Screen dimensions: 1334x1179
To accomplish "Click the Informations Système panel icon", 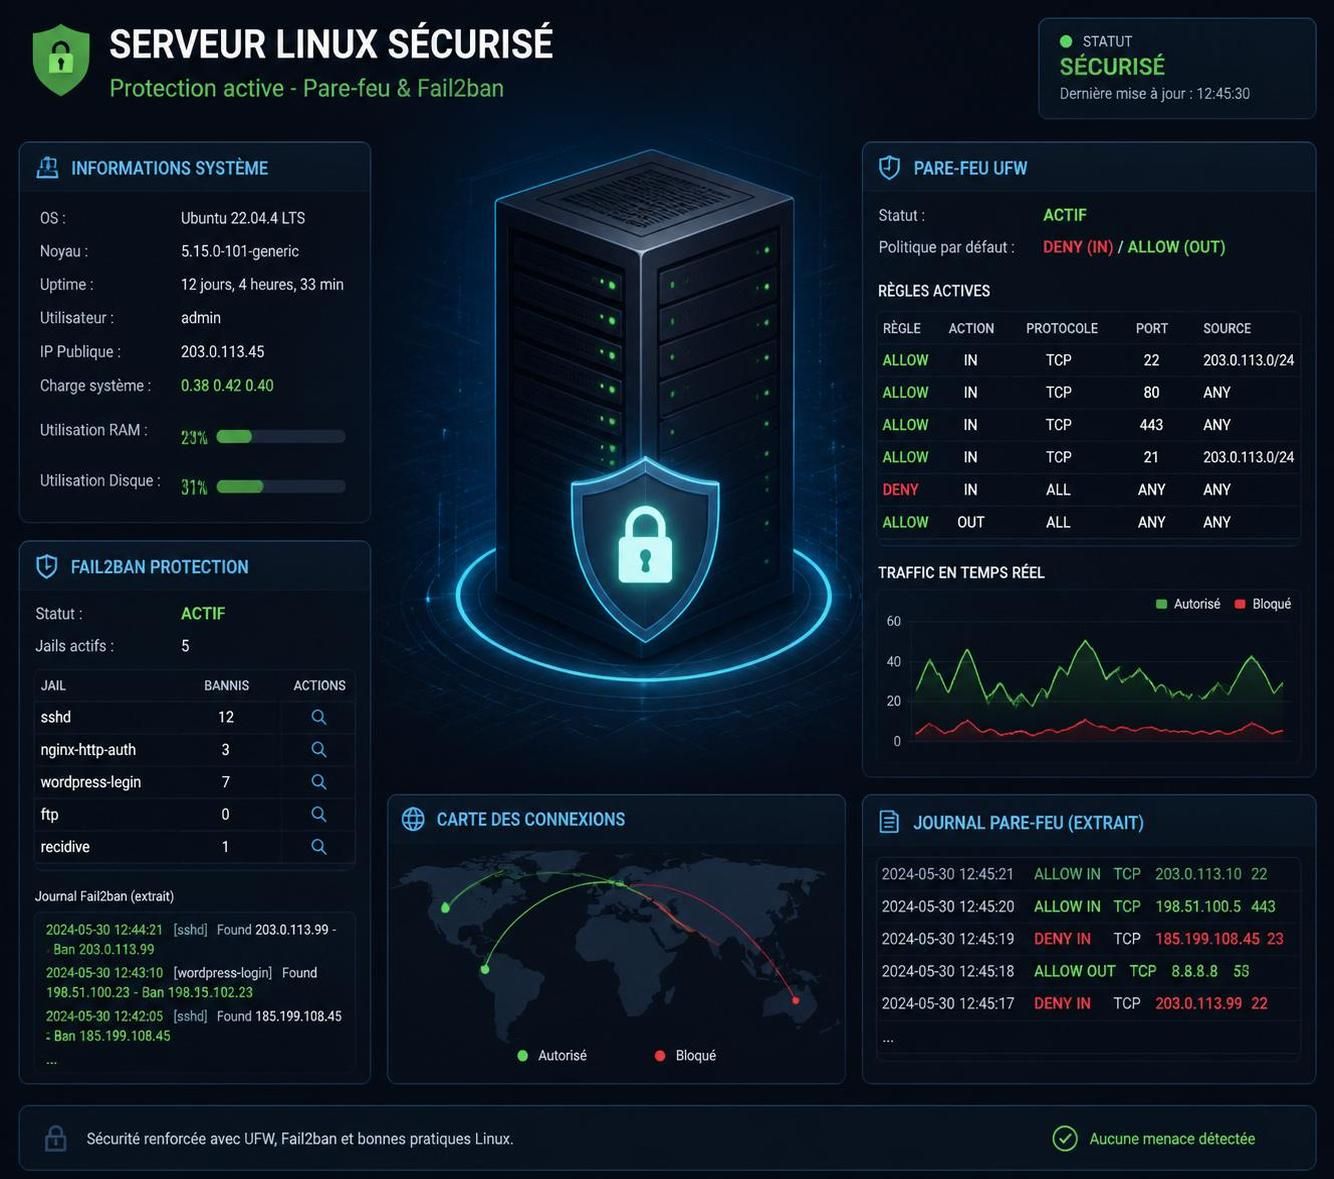I will 47,167.
